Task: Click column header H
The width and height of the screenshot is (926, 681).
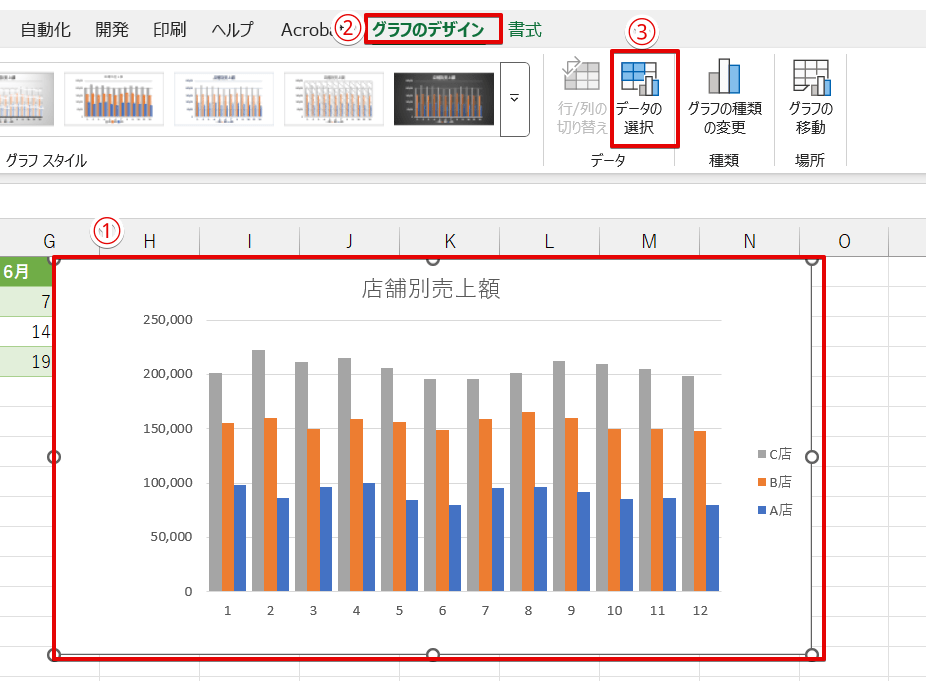Action: 148,241
